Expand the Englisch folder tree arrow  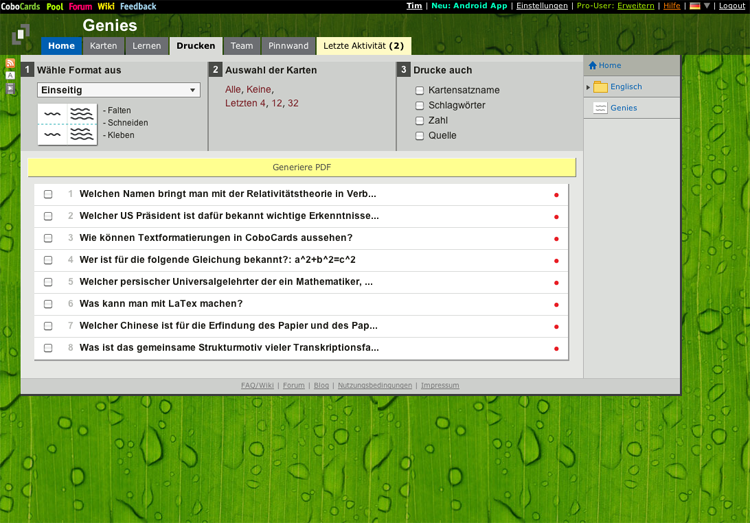coord(588,87)
